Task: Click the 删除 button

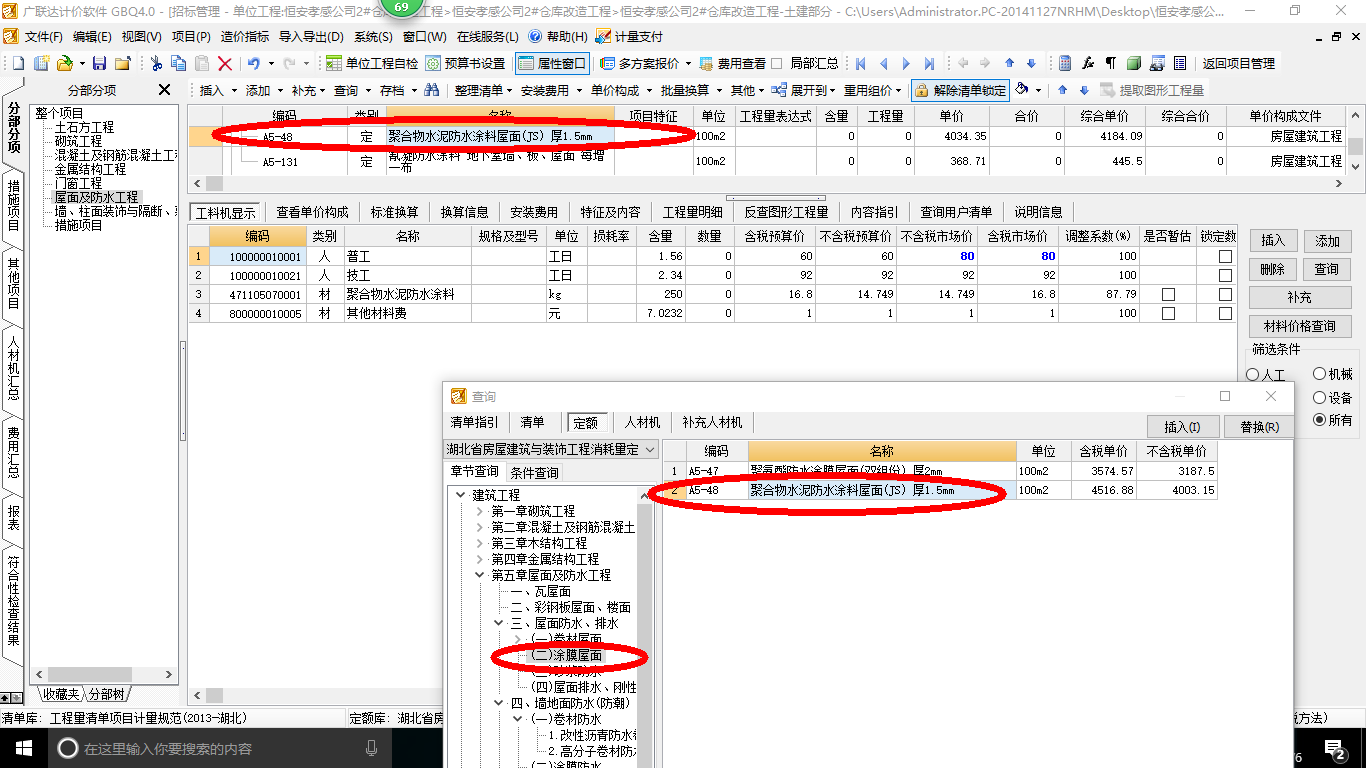Action: (1272, 270)
